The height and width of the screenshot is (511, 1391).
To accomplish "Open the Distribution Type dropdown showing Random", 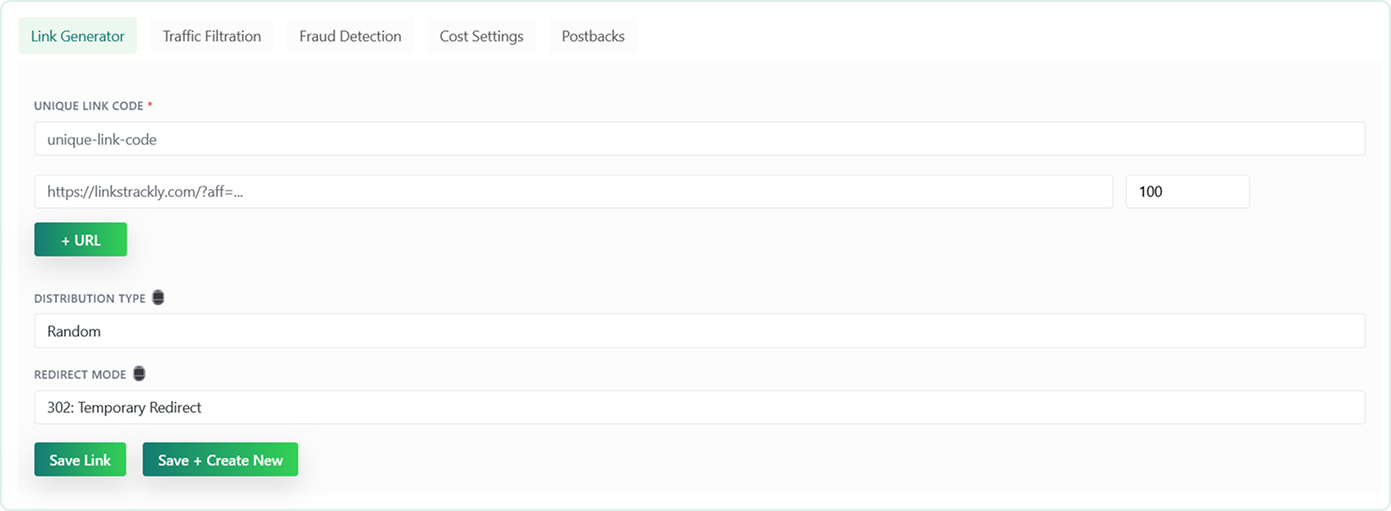I will [x=699, y=331].
